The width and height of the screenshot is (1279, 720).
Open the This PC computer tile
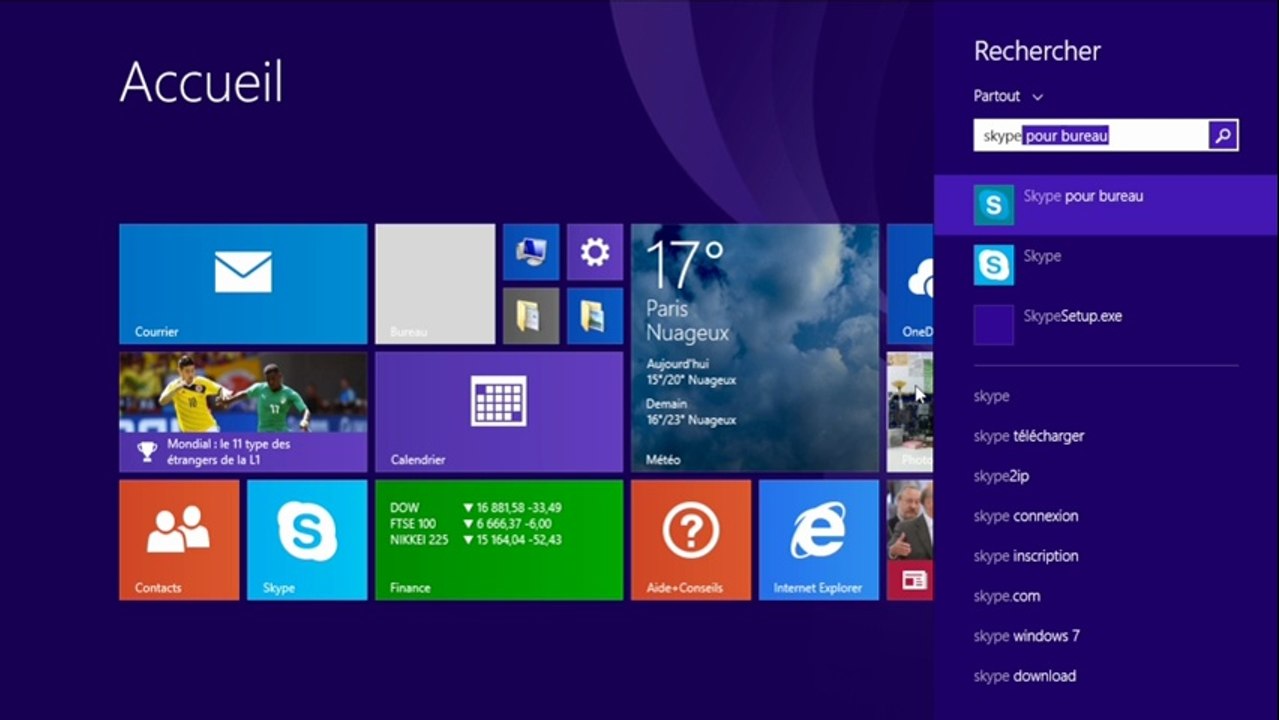pos(531,252)
